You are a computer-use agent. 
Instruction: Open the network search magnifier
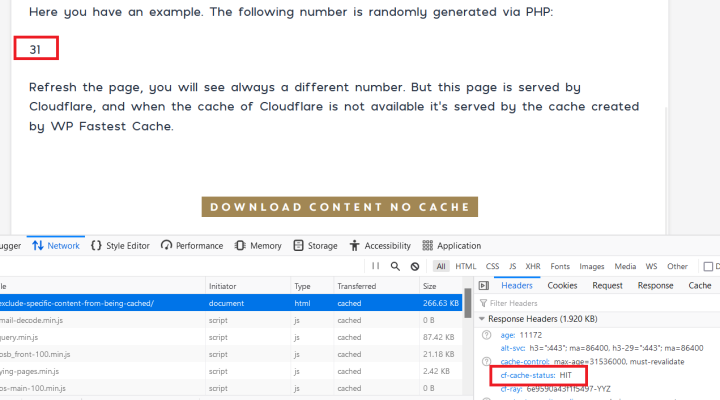pos(395,266)
